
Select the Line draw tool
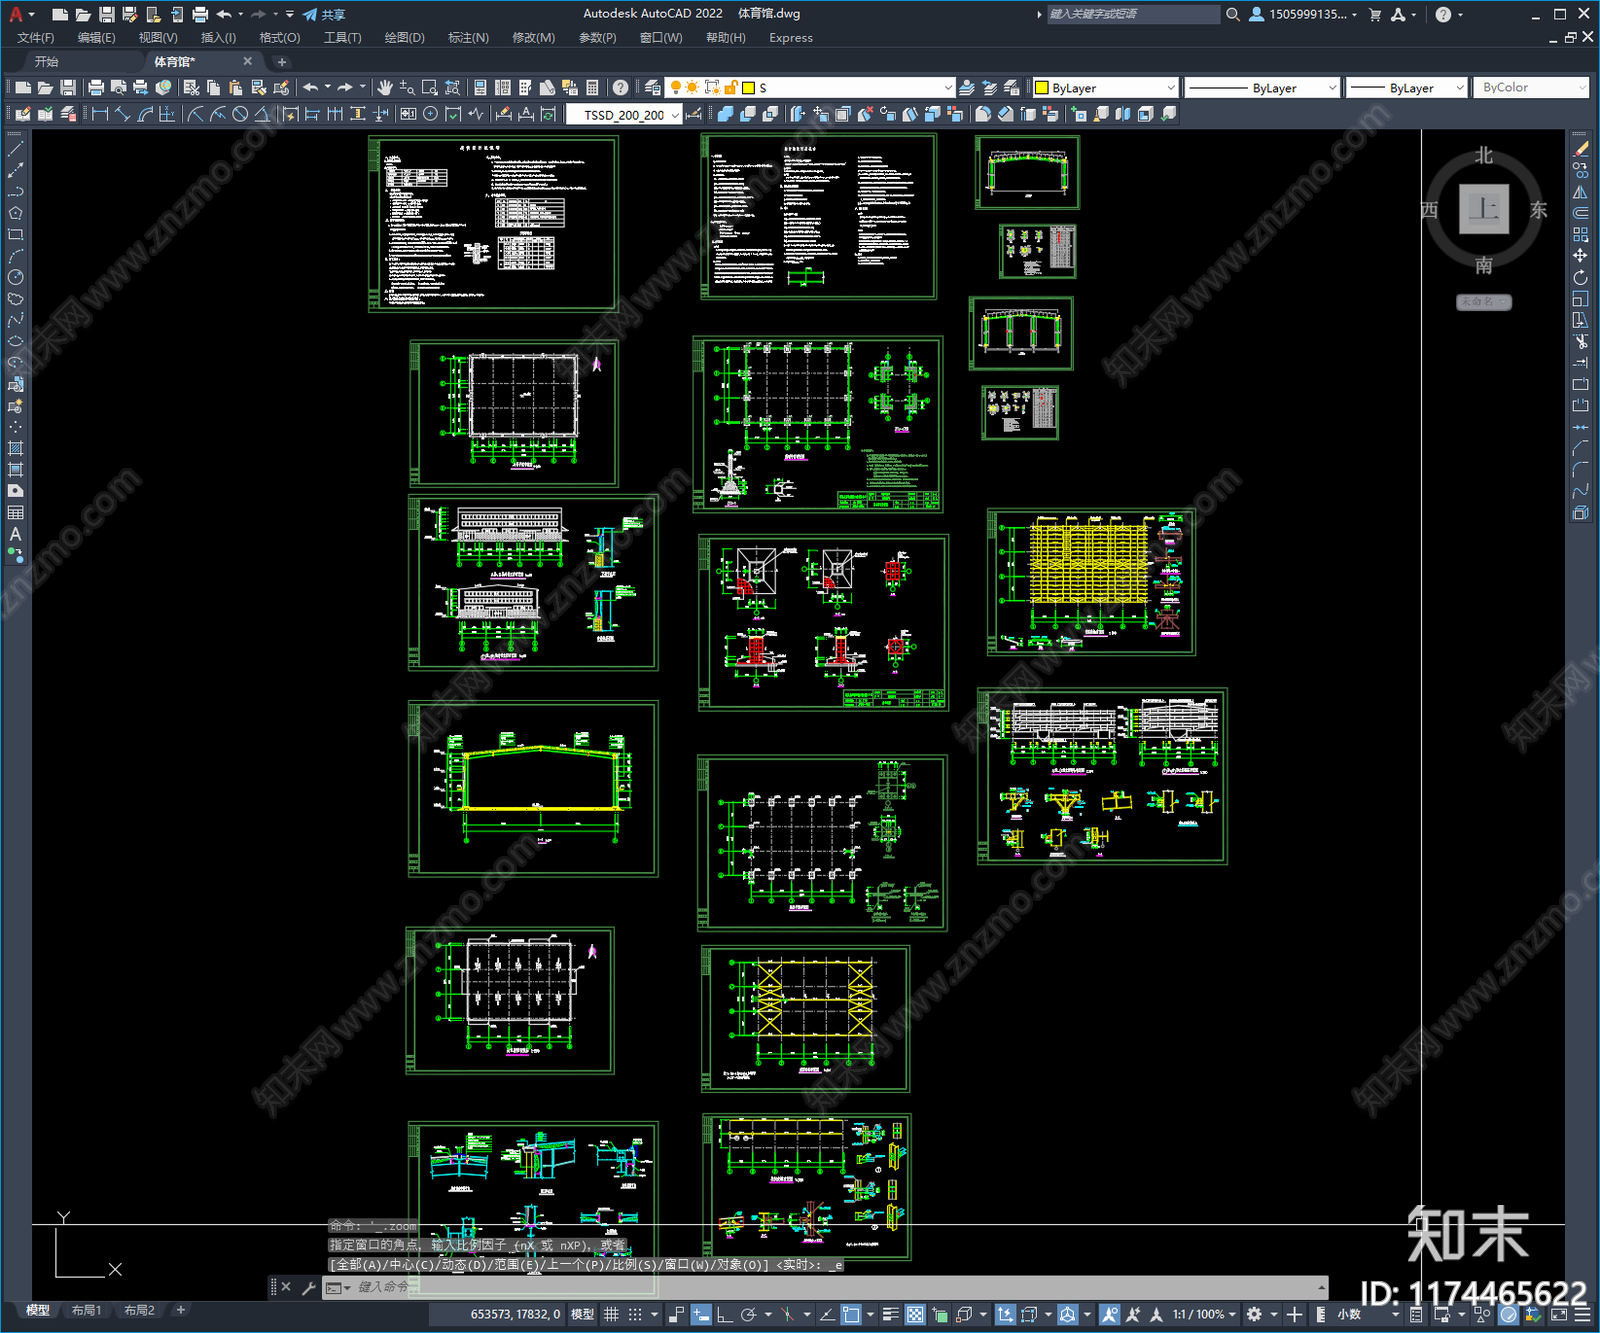click(15, 149)
